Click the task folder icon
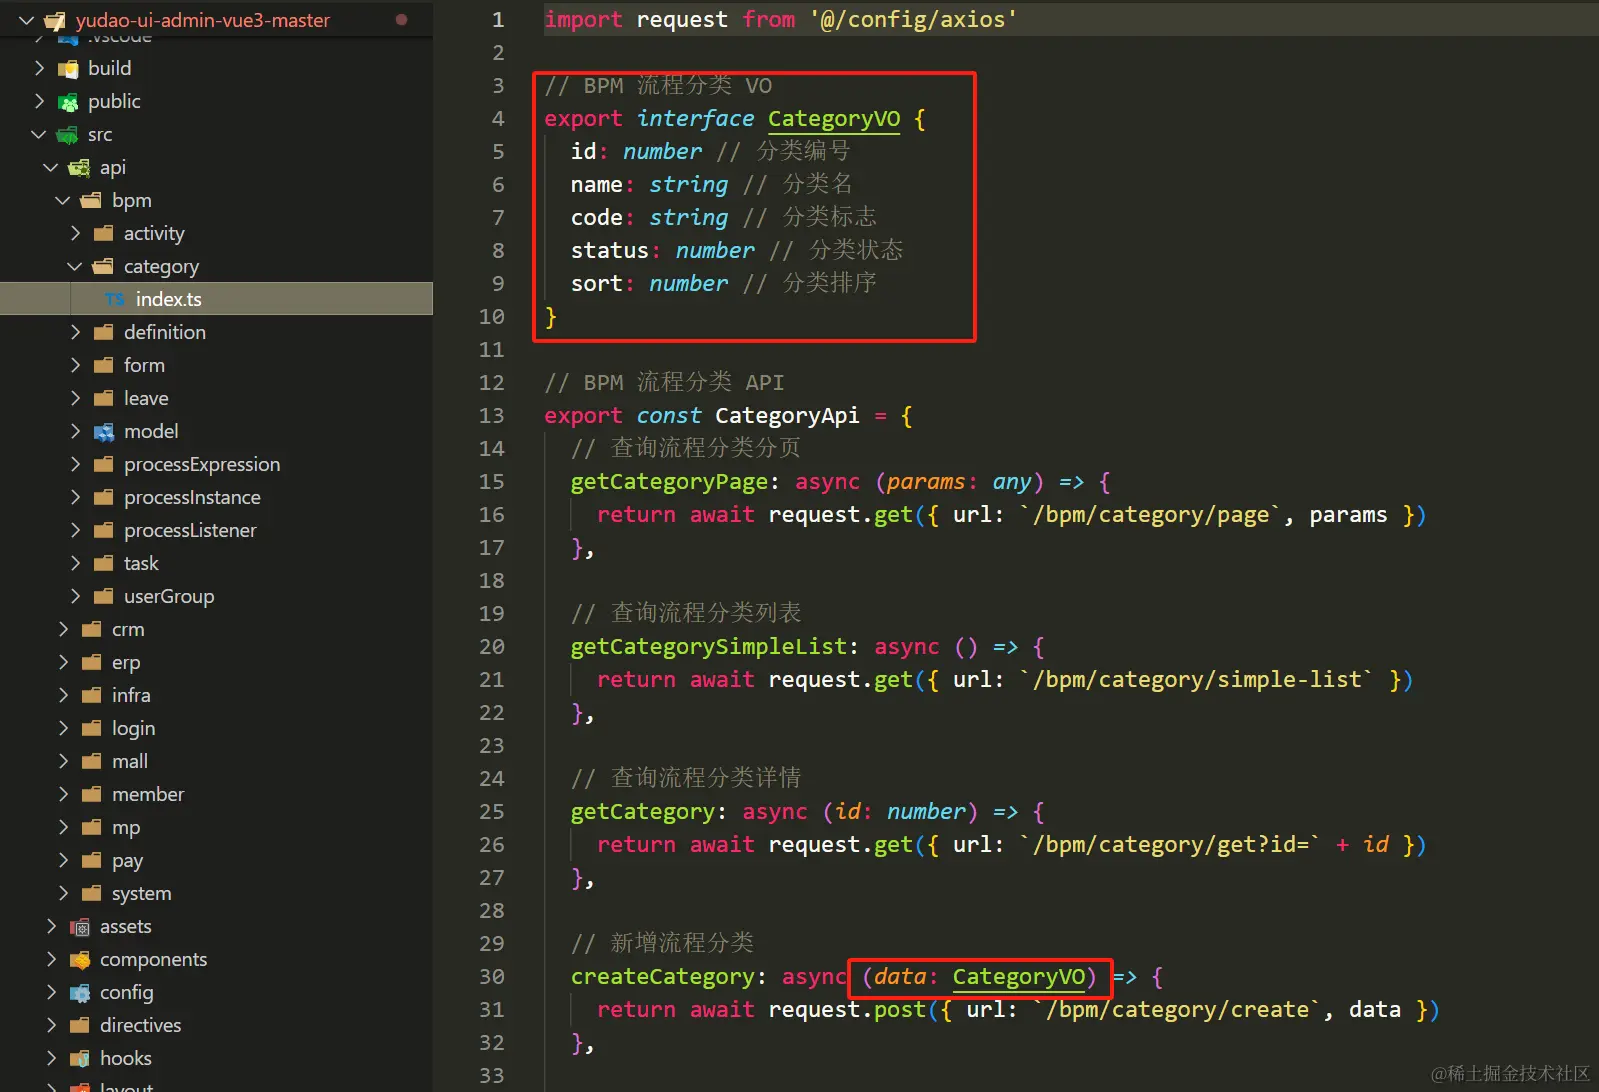Image resolution: width=1599 pixels, height=1092 pixels. click(x=104, y=564)
